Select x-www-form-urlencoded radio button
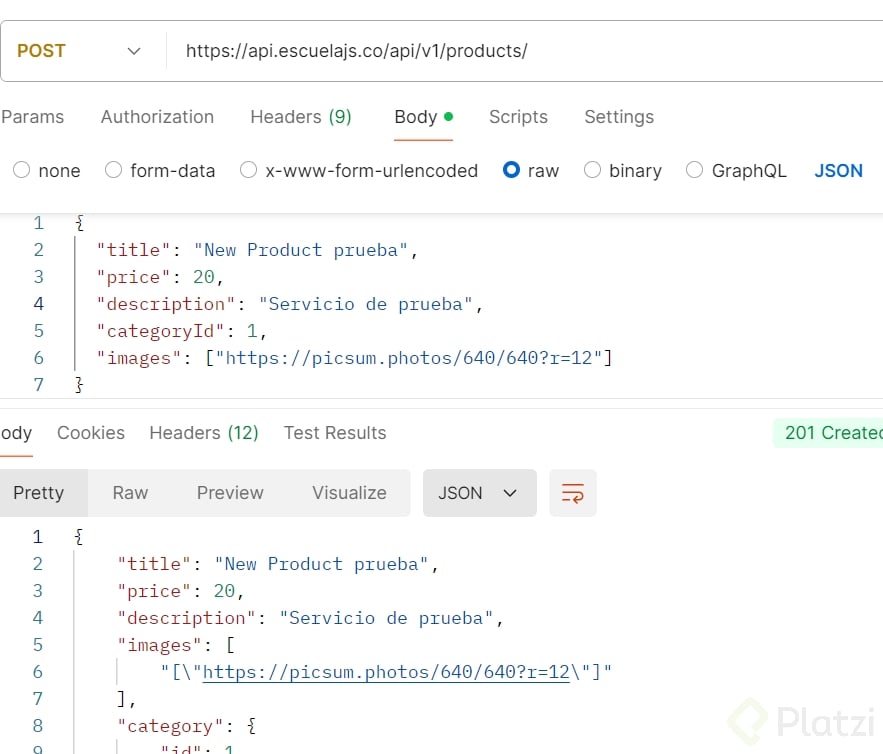The image size is (883, 754). click(x=249, y=171)
